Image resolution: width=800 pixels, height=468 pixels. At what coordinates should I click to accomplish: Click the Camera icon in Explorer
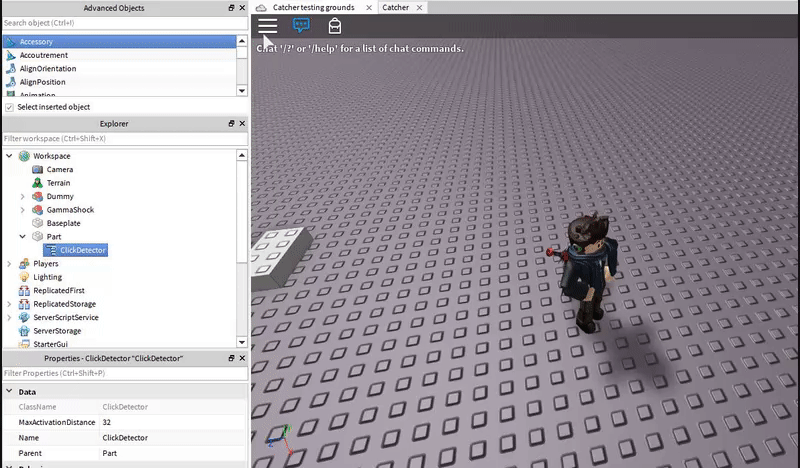37,169
